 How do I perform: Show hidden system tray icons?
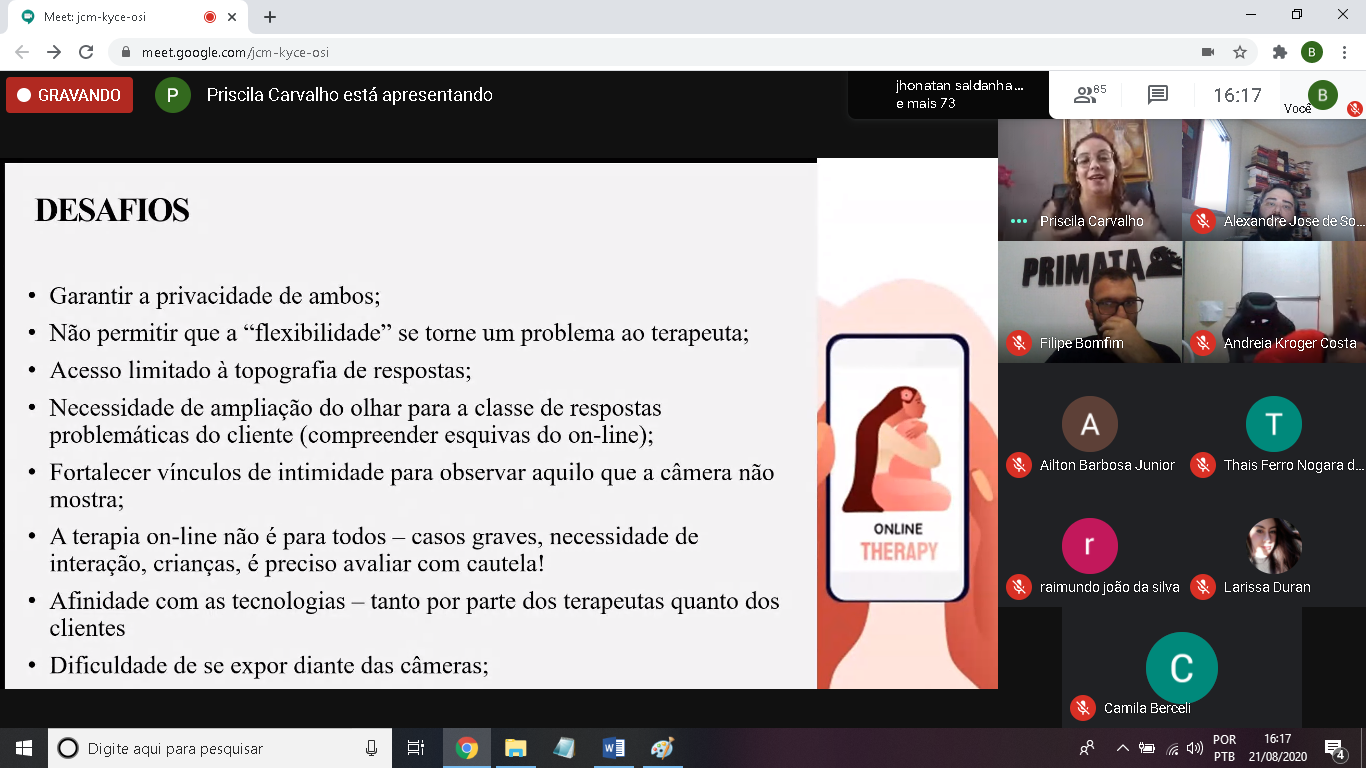(x=1122, y=748)
